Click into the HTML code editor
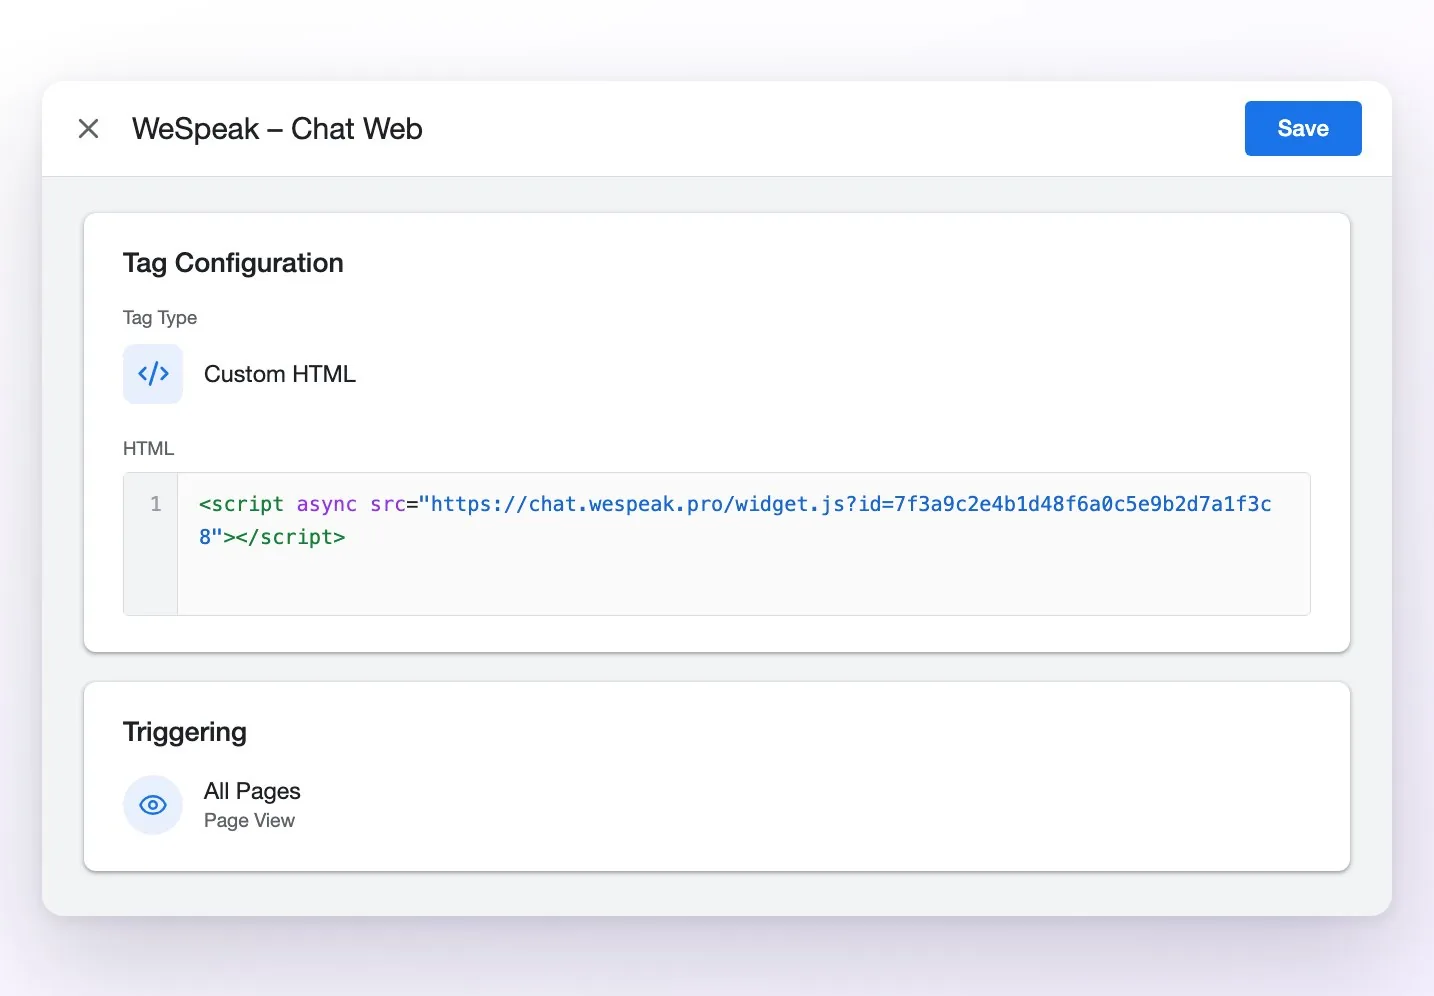The width and height of the screenshot is (1434, 996). (743, 544)
